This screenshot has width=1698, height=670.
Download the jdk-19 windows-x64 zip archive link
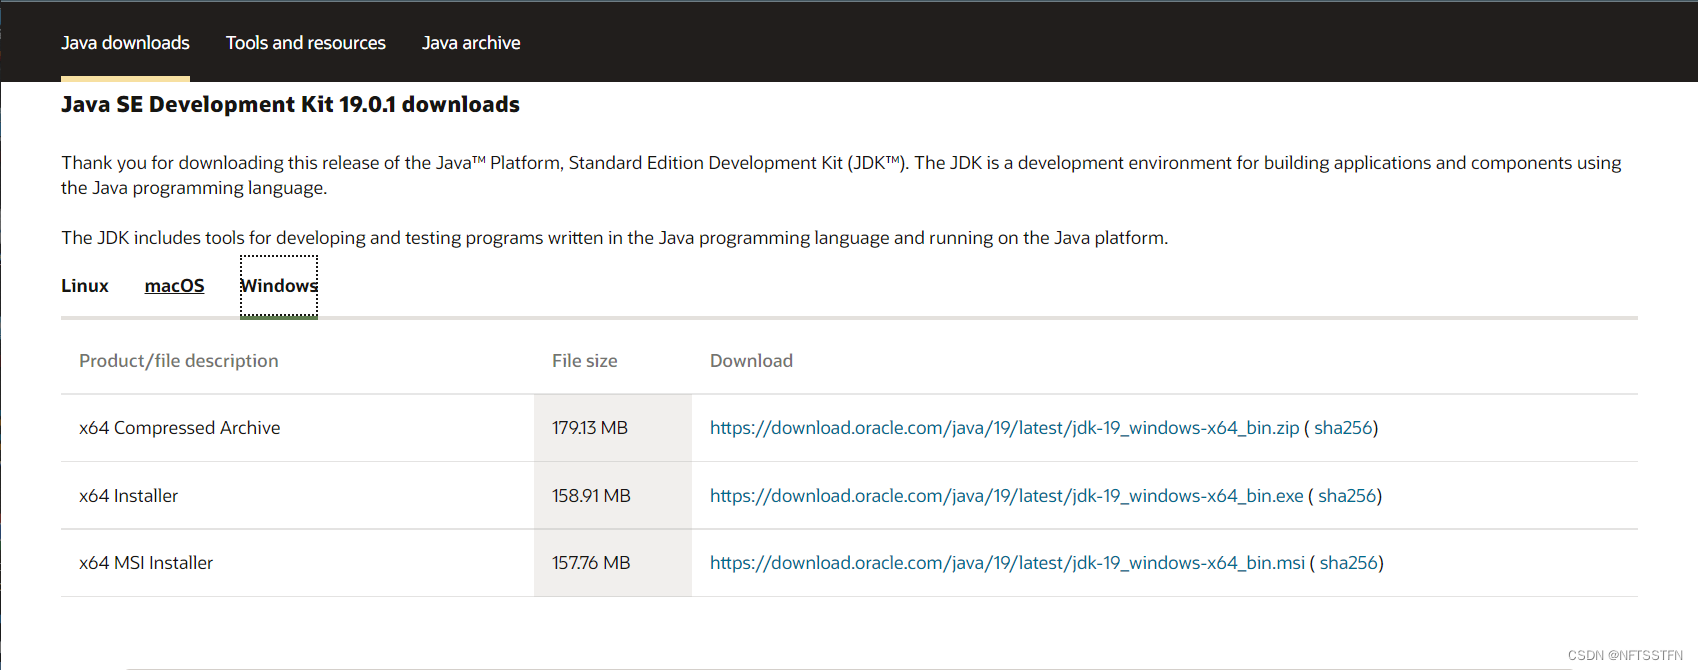tap(1004, 428)
